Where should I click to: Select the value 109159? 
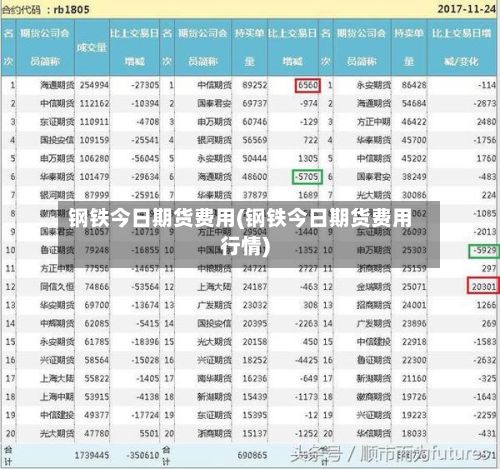pyautogui.click(x=94, y=140)
